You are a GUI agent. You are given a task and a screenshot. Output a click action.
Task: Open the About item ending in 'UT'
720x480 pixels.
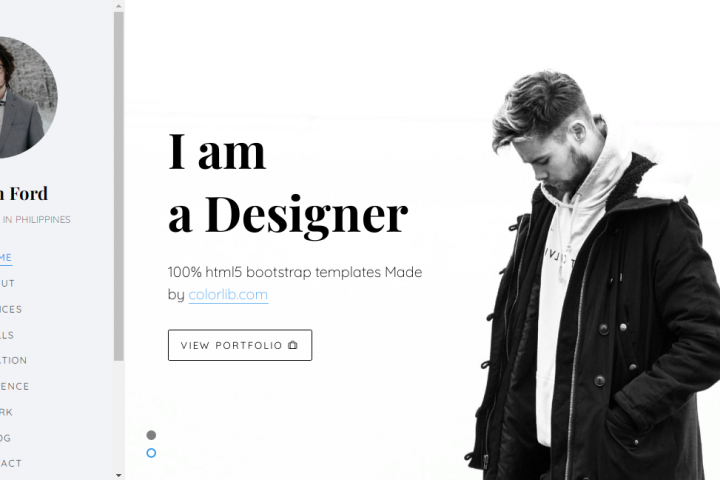tap(7, 283)
